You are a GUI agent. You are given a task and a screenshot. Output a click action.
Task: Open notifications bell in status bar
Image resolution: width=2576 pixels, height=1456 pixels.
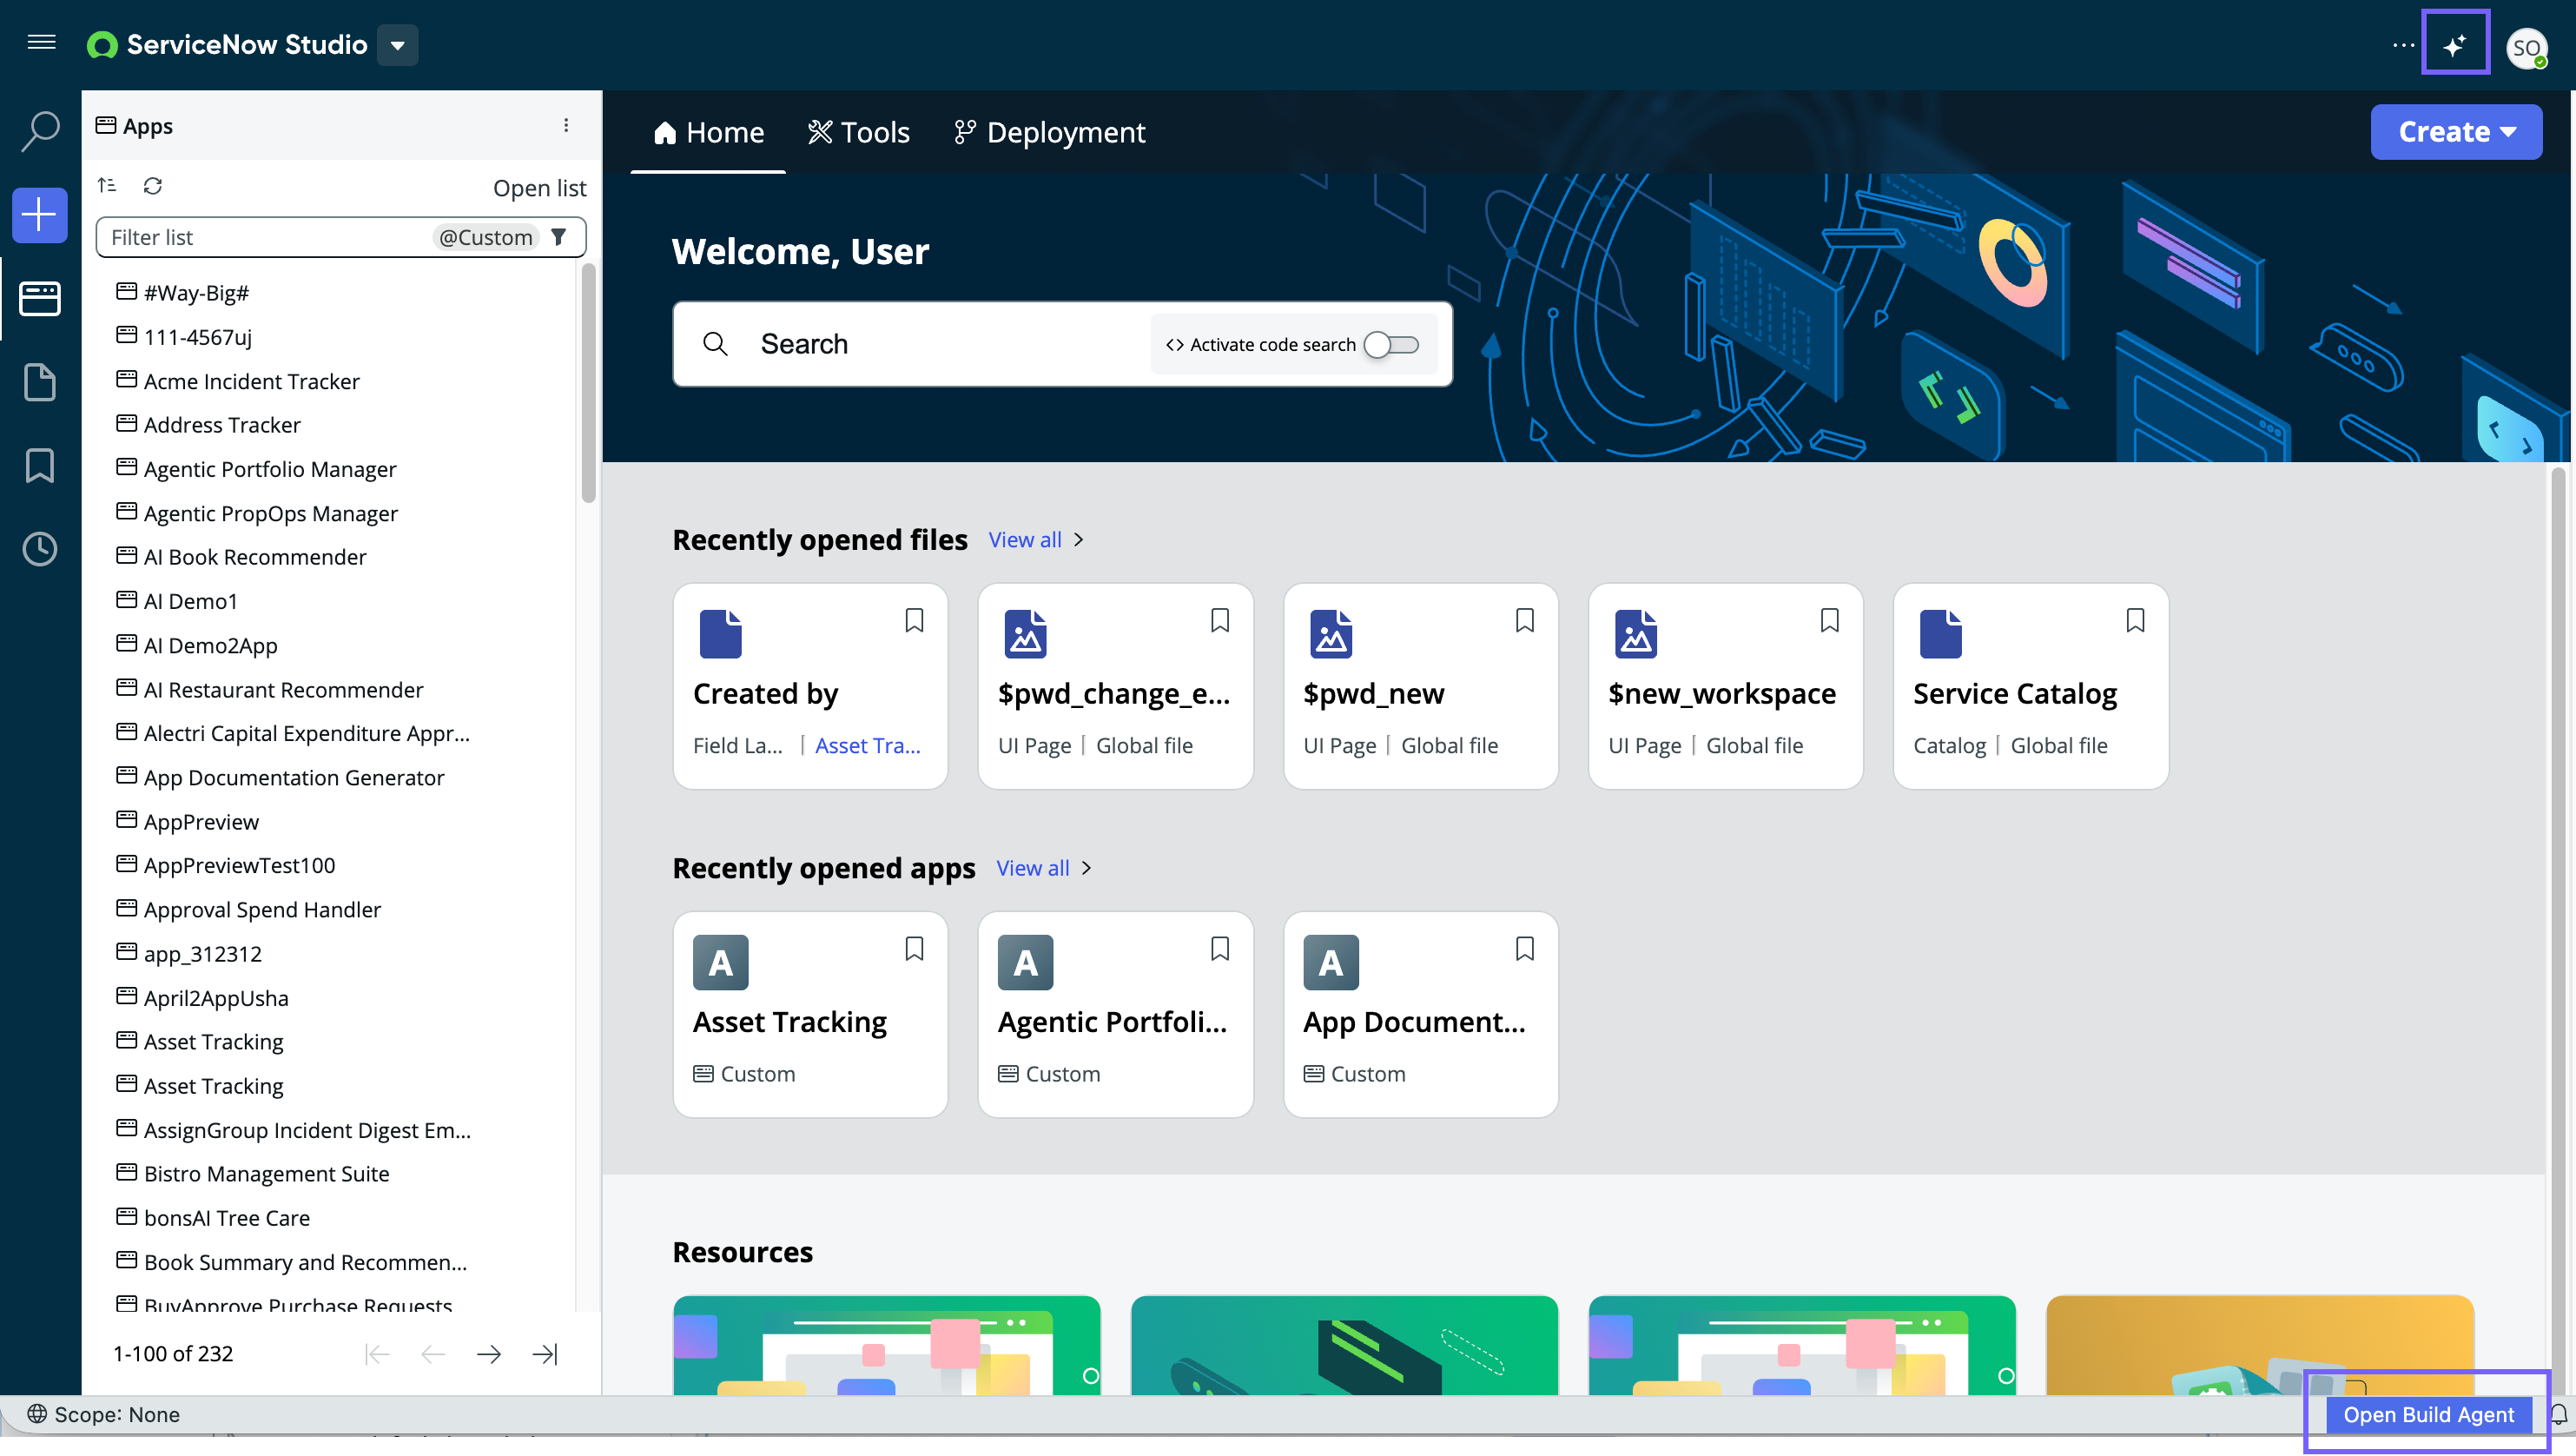pyautogui.click(x=2558, y=1414)
